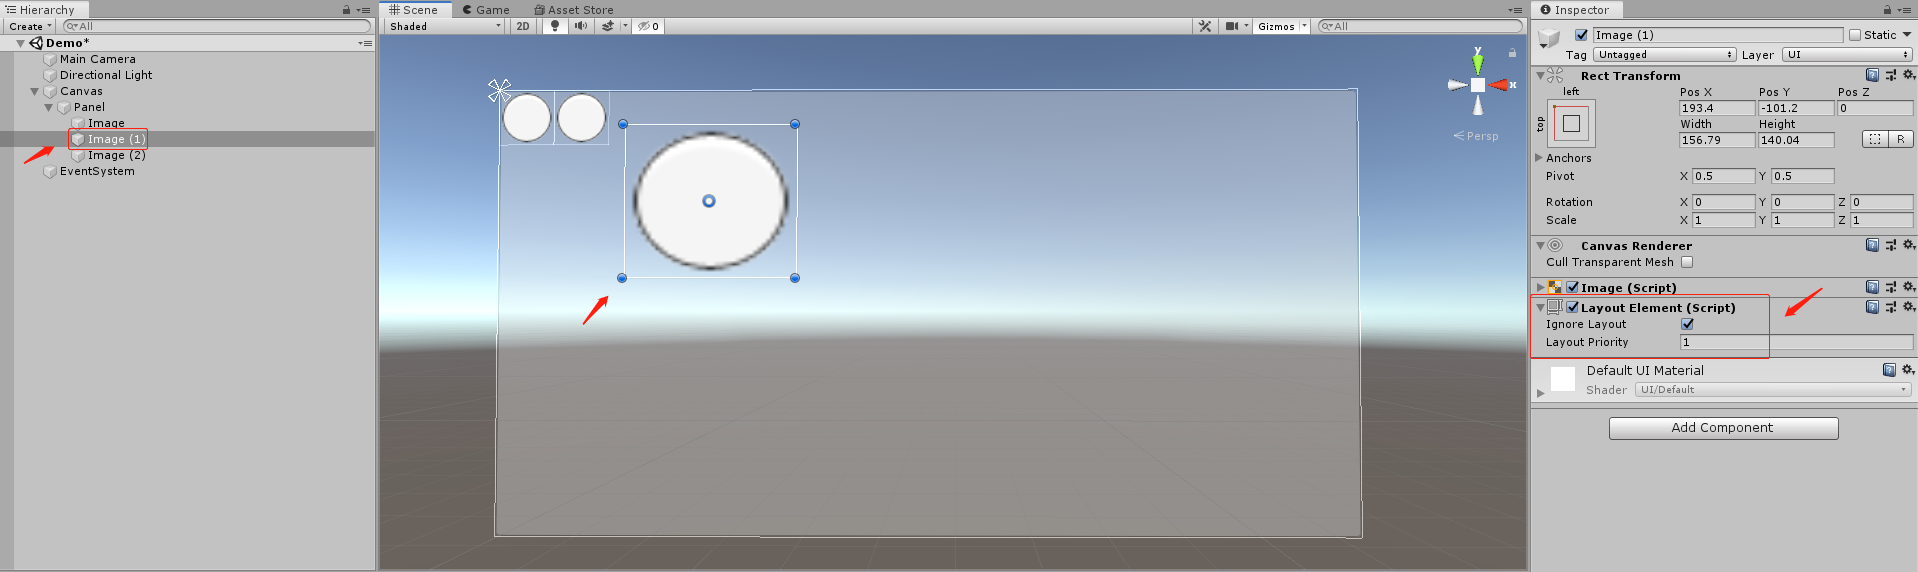Screen dimensions: 1918x572
Task: Collapse the Layout Element component
Action: [x=1540, y=307]
